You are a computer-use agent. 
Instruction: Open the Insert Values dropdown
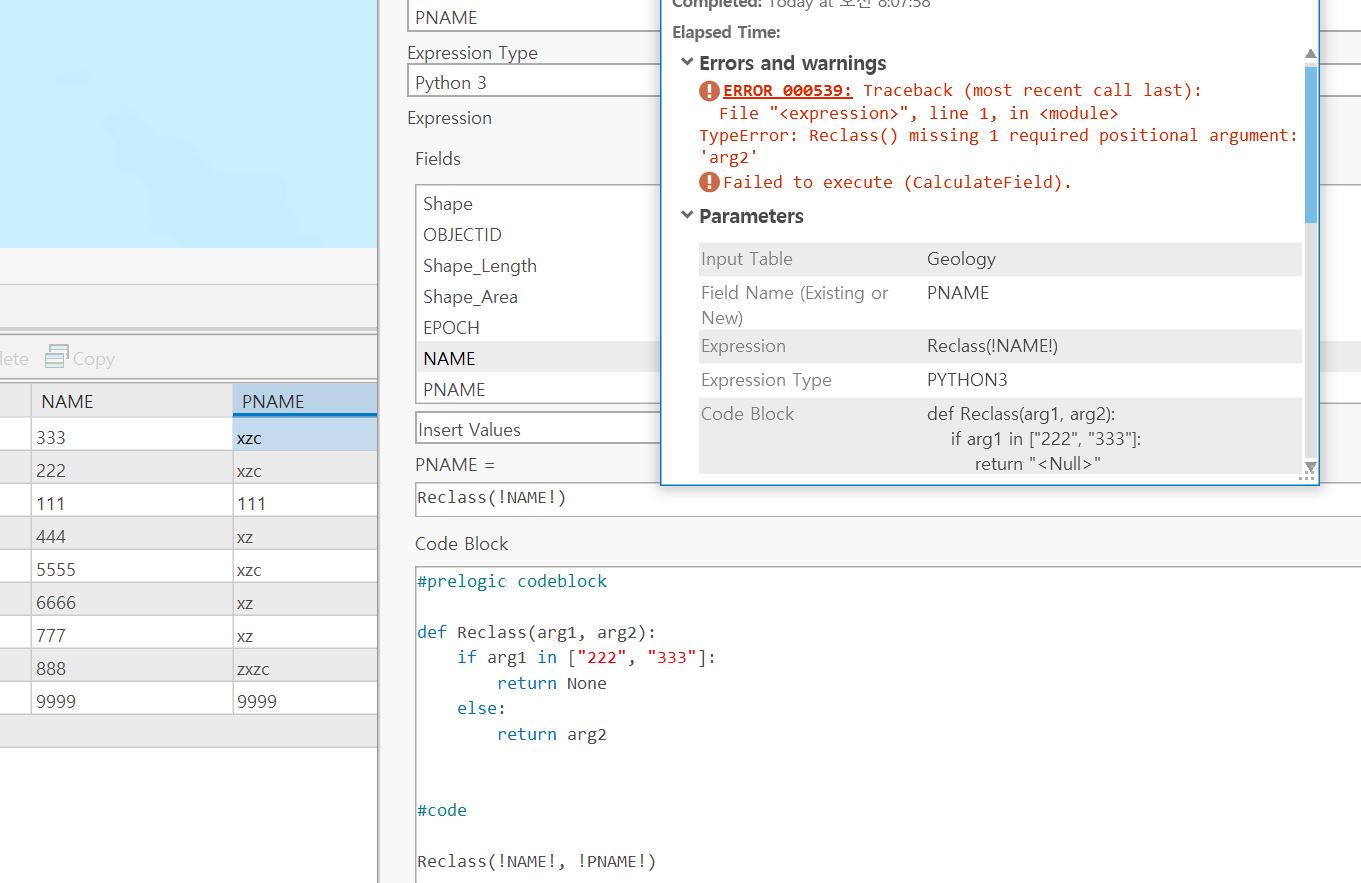537,430
